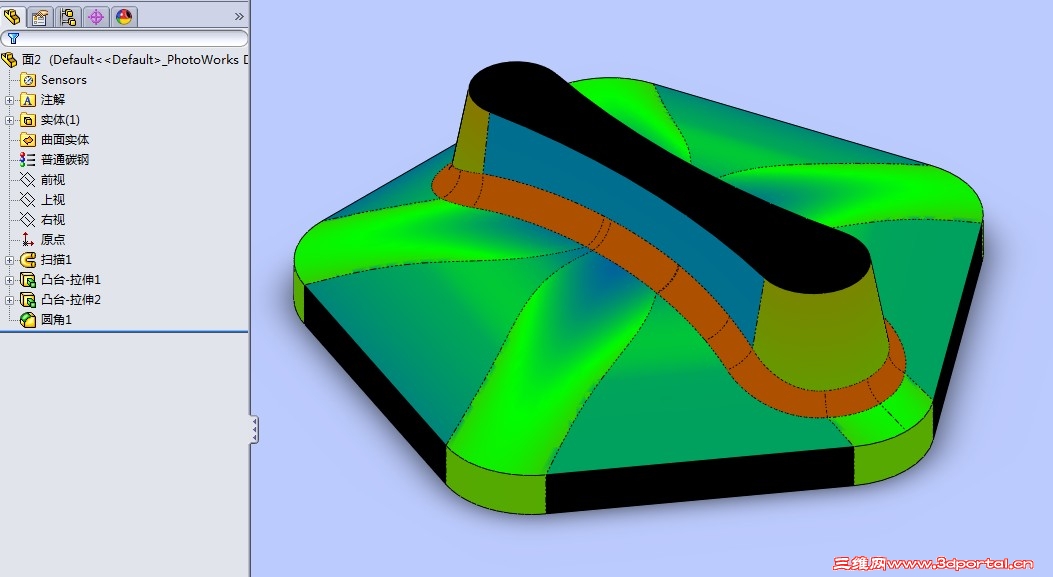Image resolution: width=1053 pixels, height=577 pixels.
Task: Click the 上视 plane icon
Action: click(28, 199)
